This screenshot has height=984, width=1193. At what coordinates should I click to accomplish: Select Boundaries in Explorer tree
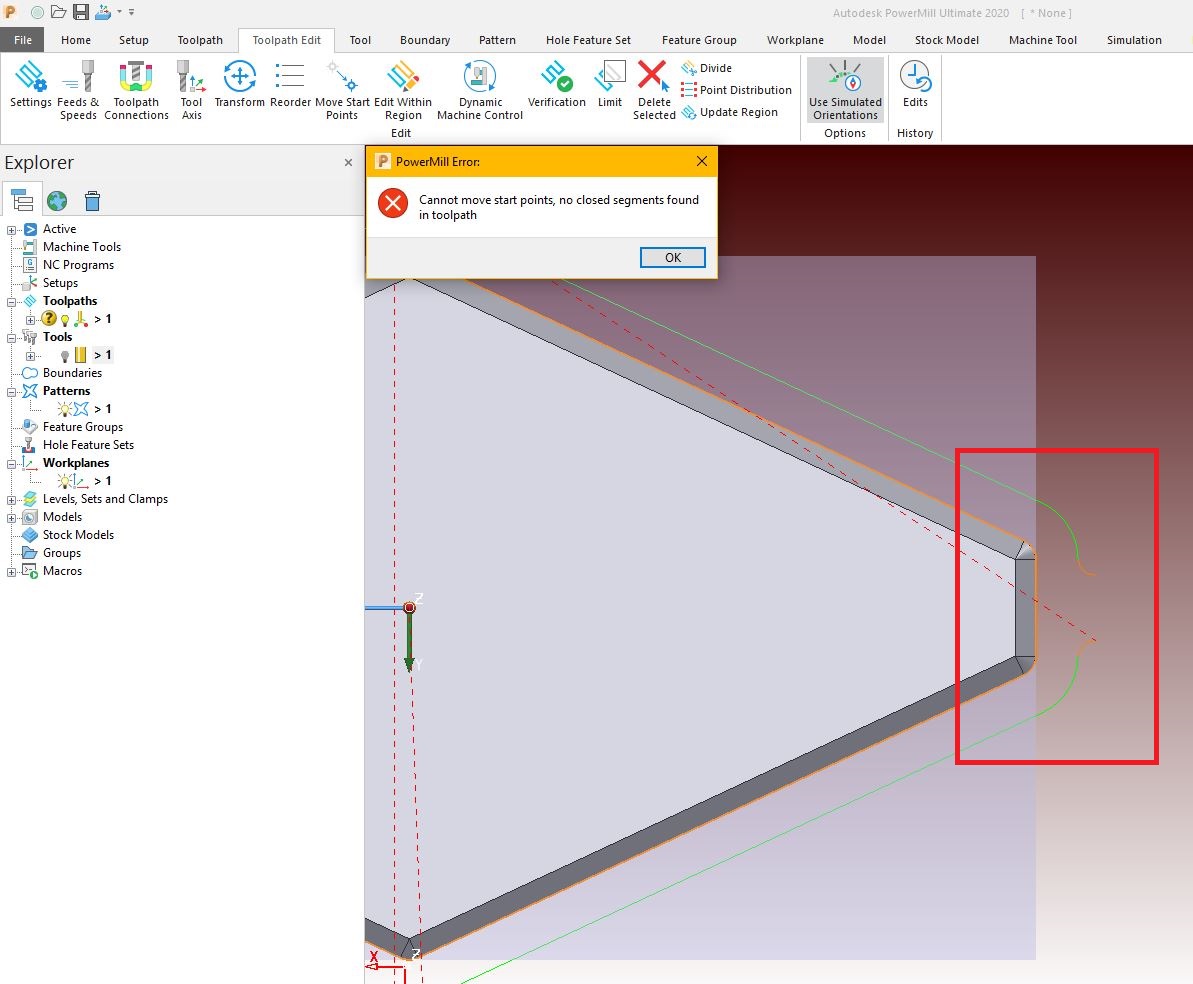[x=72, y=373]
